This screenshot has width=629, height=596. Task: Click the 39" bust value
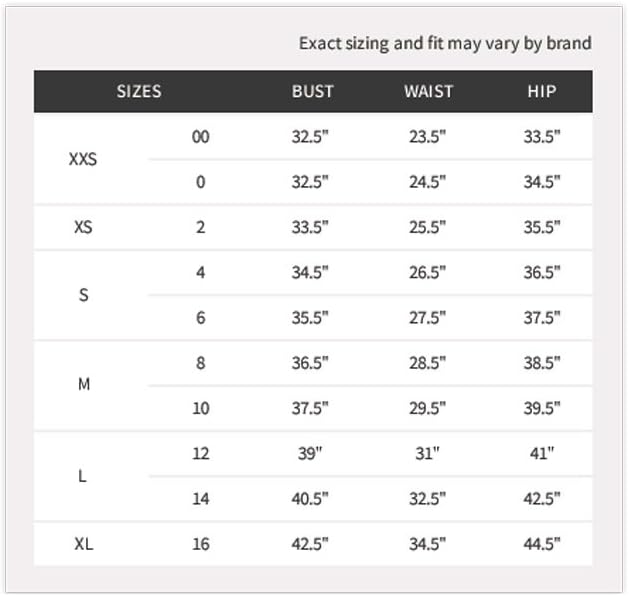(x=310, y=453)
